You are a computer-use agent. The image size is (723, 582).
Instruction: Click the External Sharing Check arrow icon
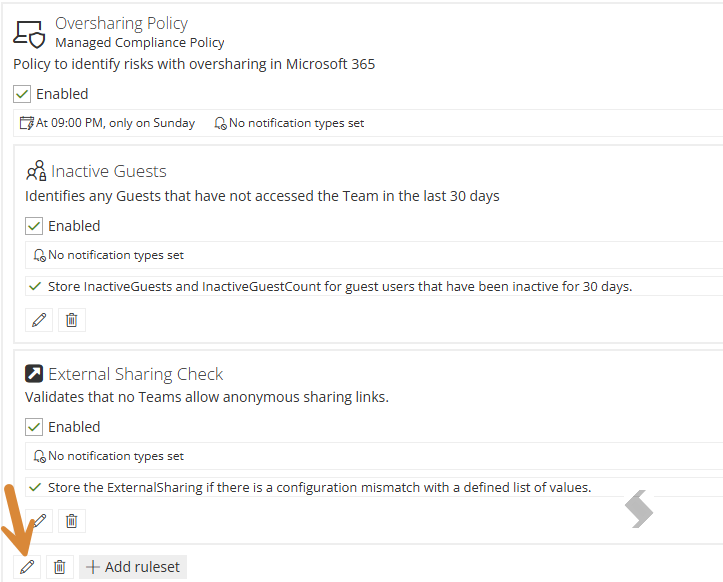click(x=34, y=374)
